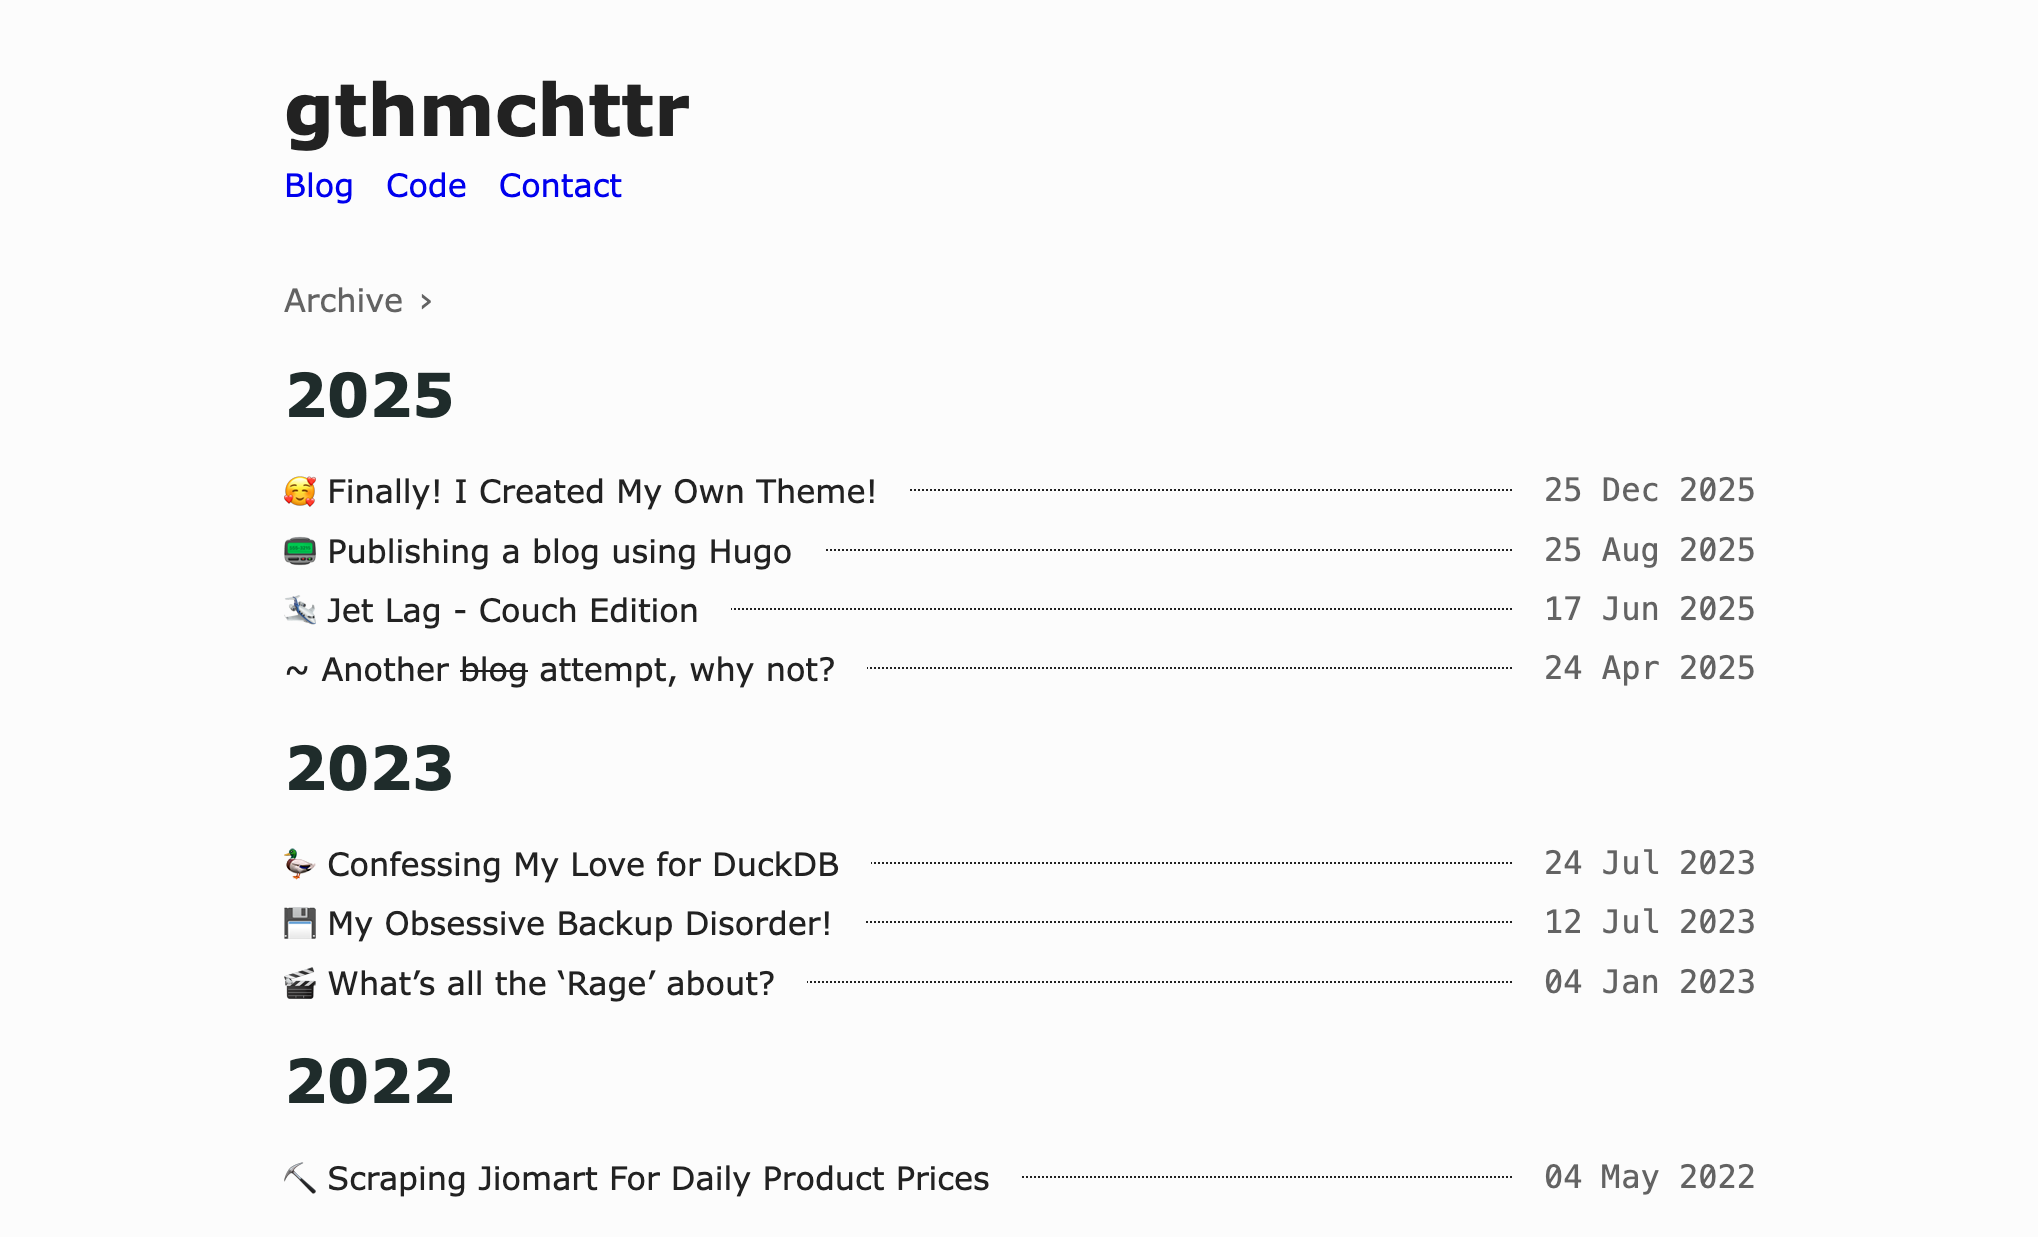The width and height of the screenshot is (2038, 1238).
Task: Open the Blog navigation link
Action: click(x=318, y=186)
